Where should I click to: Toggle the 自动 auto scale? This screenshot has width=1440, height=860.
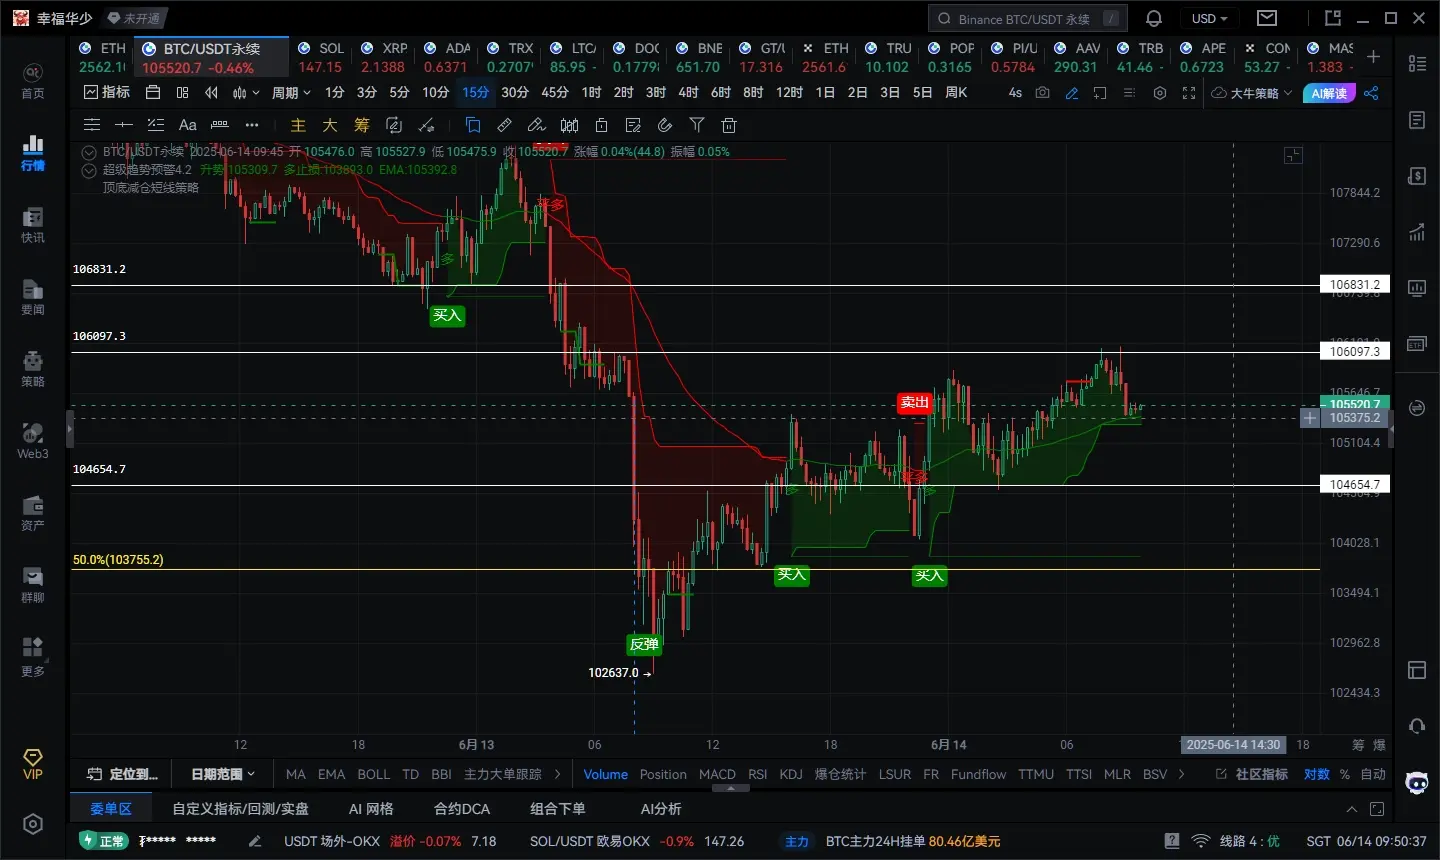[1373, 774]
